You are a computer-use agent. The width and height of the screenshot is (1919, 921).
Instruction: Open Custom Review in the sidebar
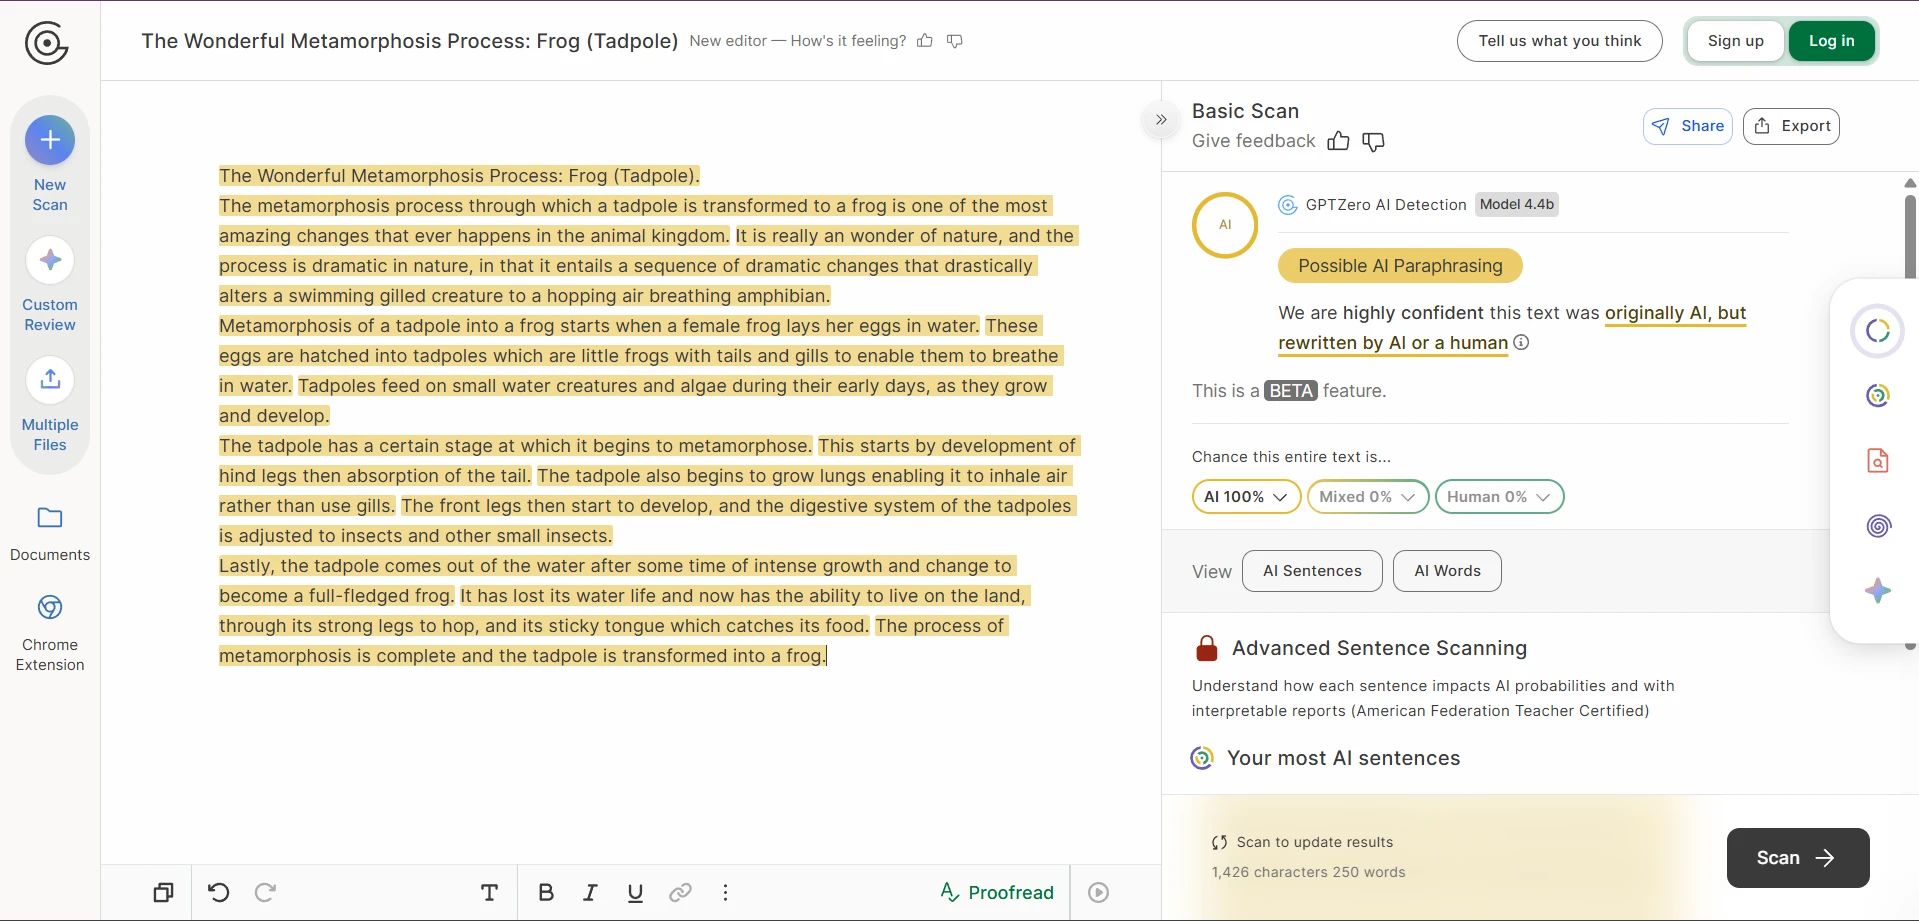pos(49,260)
